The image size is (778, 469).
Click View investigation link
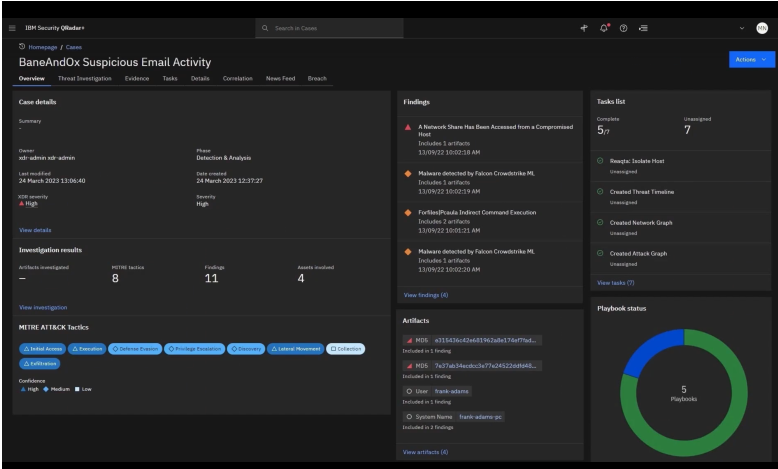tap(43, 307)
